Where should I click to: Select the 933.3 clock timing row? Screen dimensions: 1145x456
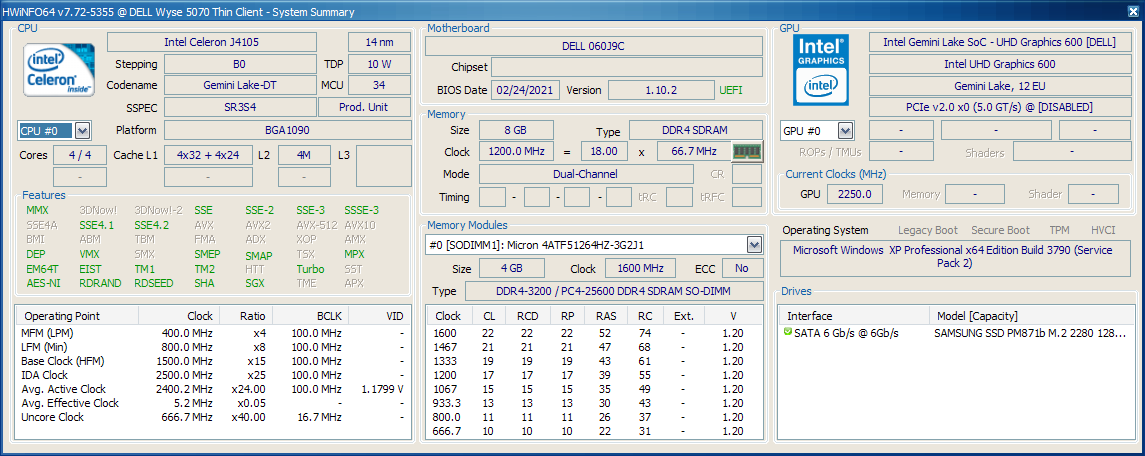click(x=594, y=403)
